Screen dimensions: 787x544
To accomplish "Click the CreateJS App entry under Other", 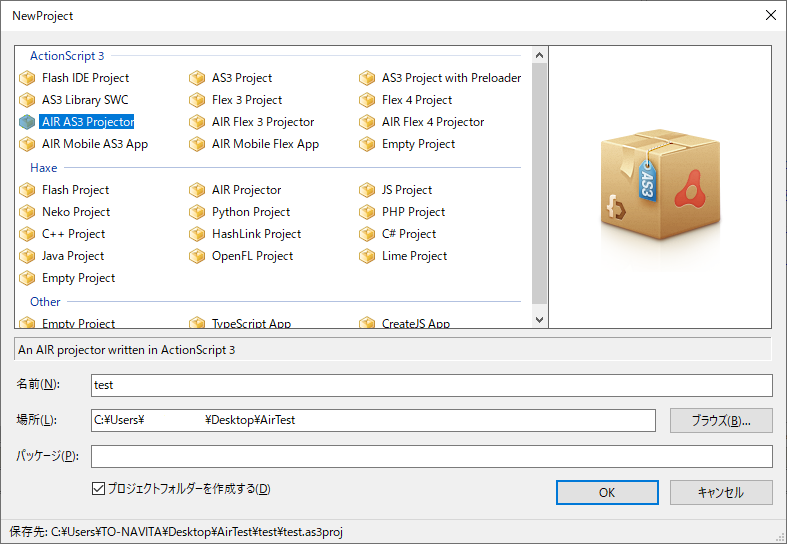I will (x=416, y=324).
